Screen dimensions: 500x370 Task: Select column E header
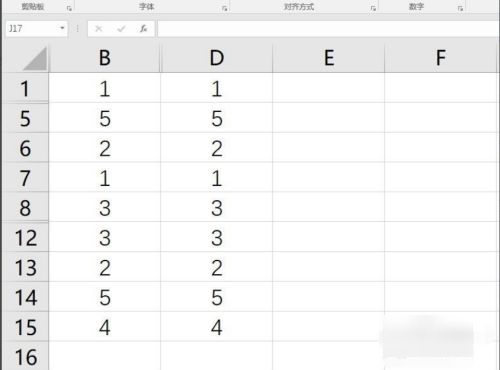click(x=329, y=58)
